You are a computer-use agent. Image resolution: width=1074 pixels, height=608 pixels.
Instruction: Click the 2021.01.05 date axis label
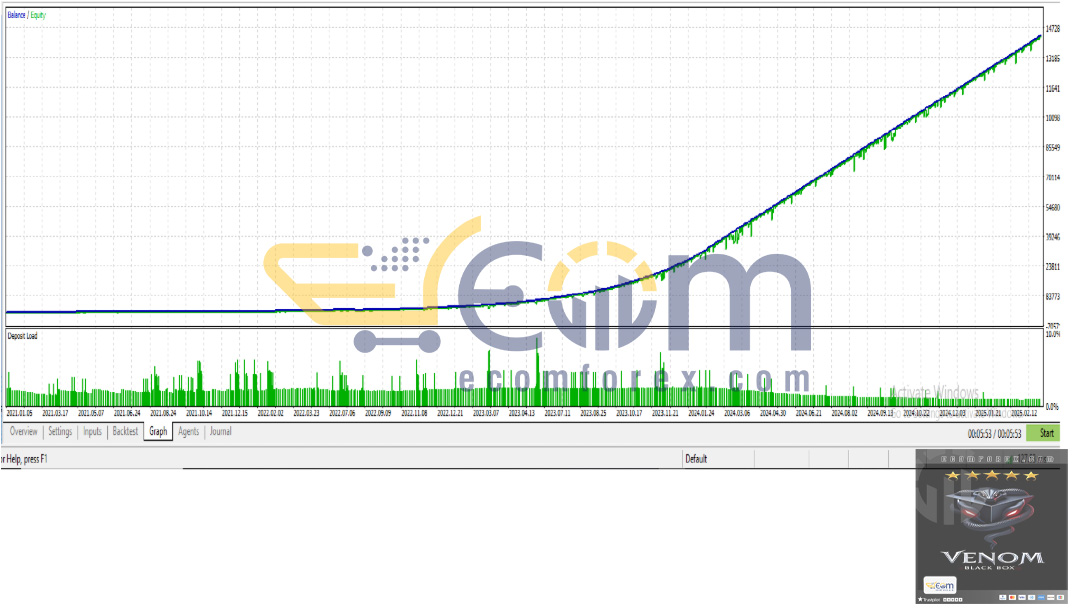[19, 414]
